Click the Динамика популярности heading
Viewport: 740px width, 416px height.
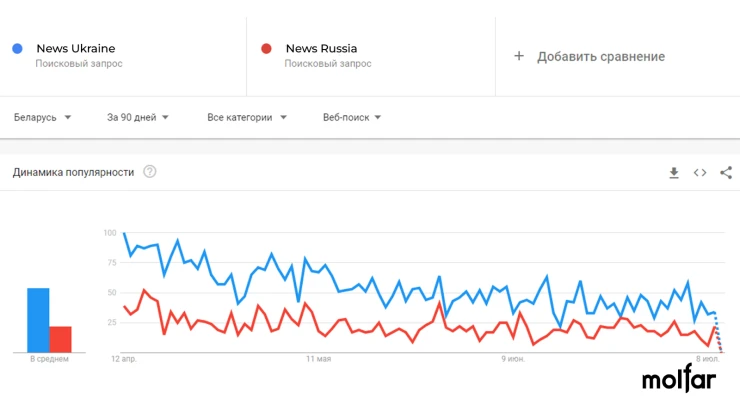coord(73,172)
